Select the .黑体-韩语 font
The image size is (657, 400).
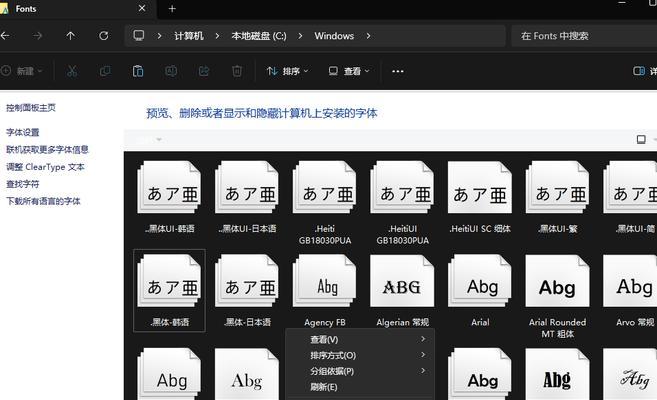(x=169, y=290)
